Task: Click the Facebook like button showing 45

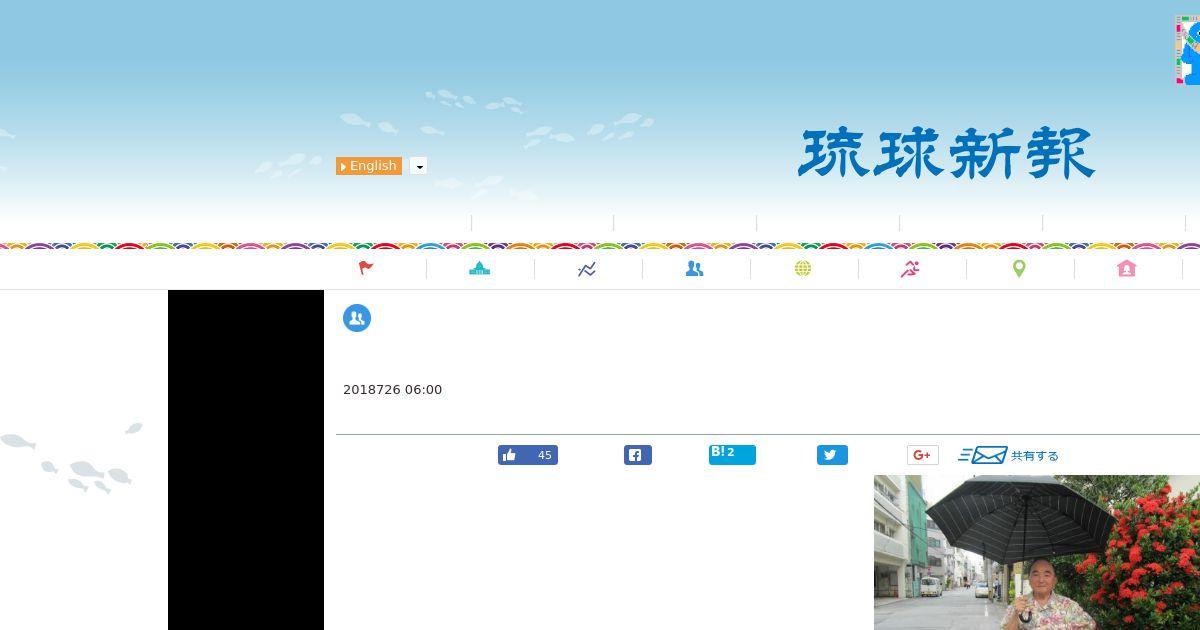Action: (528, 455)
